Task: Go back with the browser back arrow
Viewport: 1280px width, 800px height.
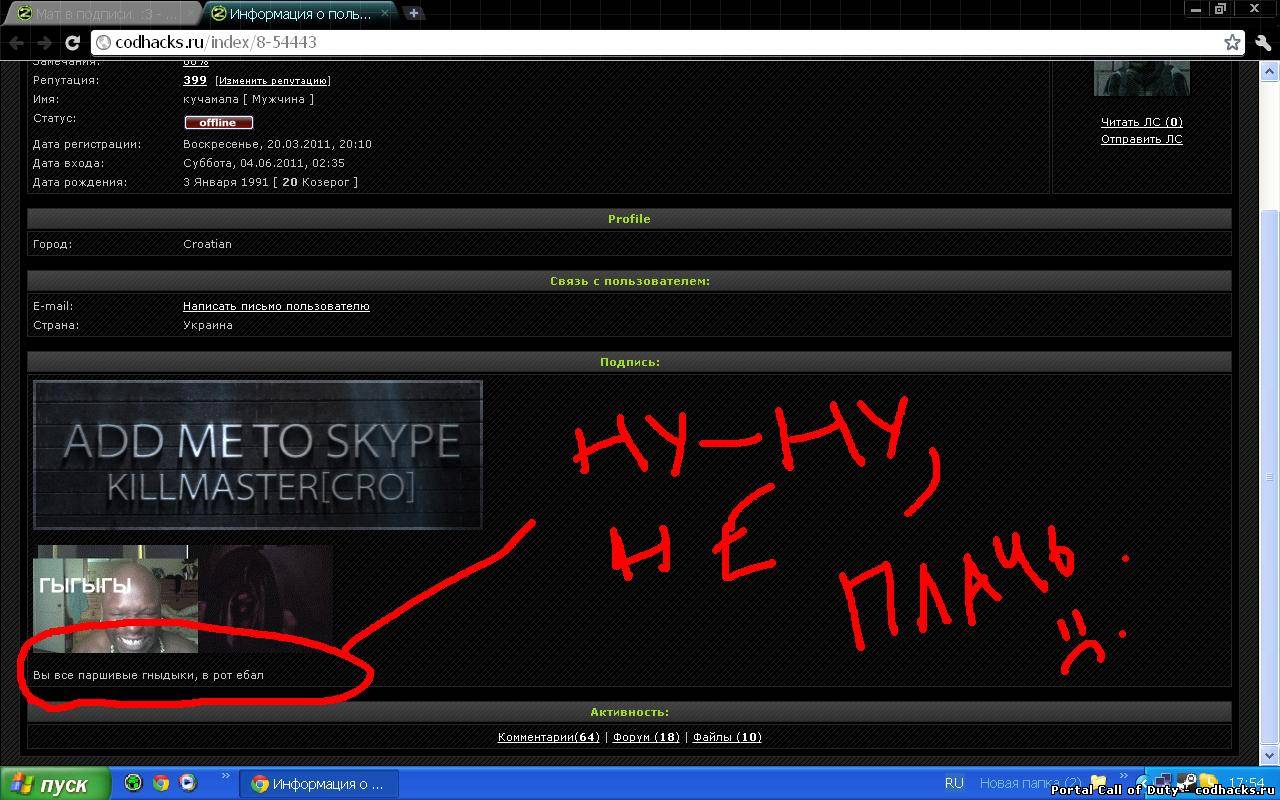Action: [x=17, y=43]
